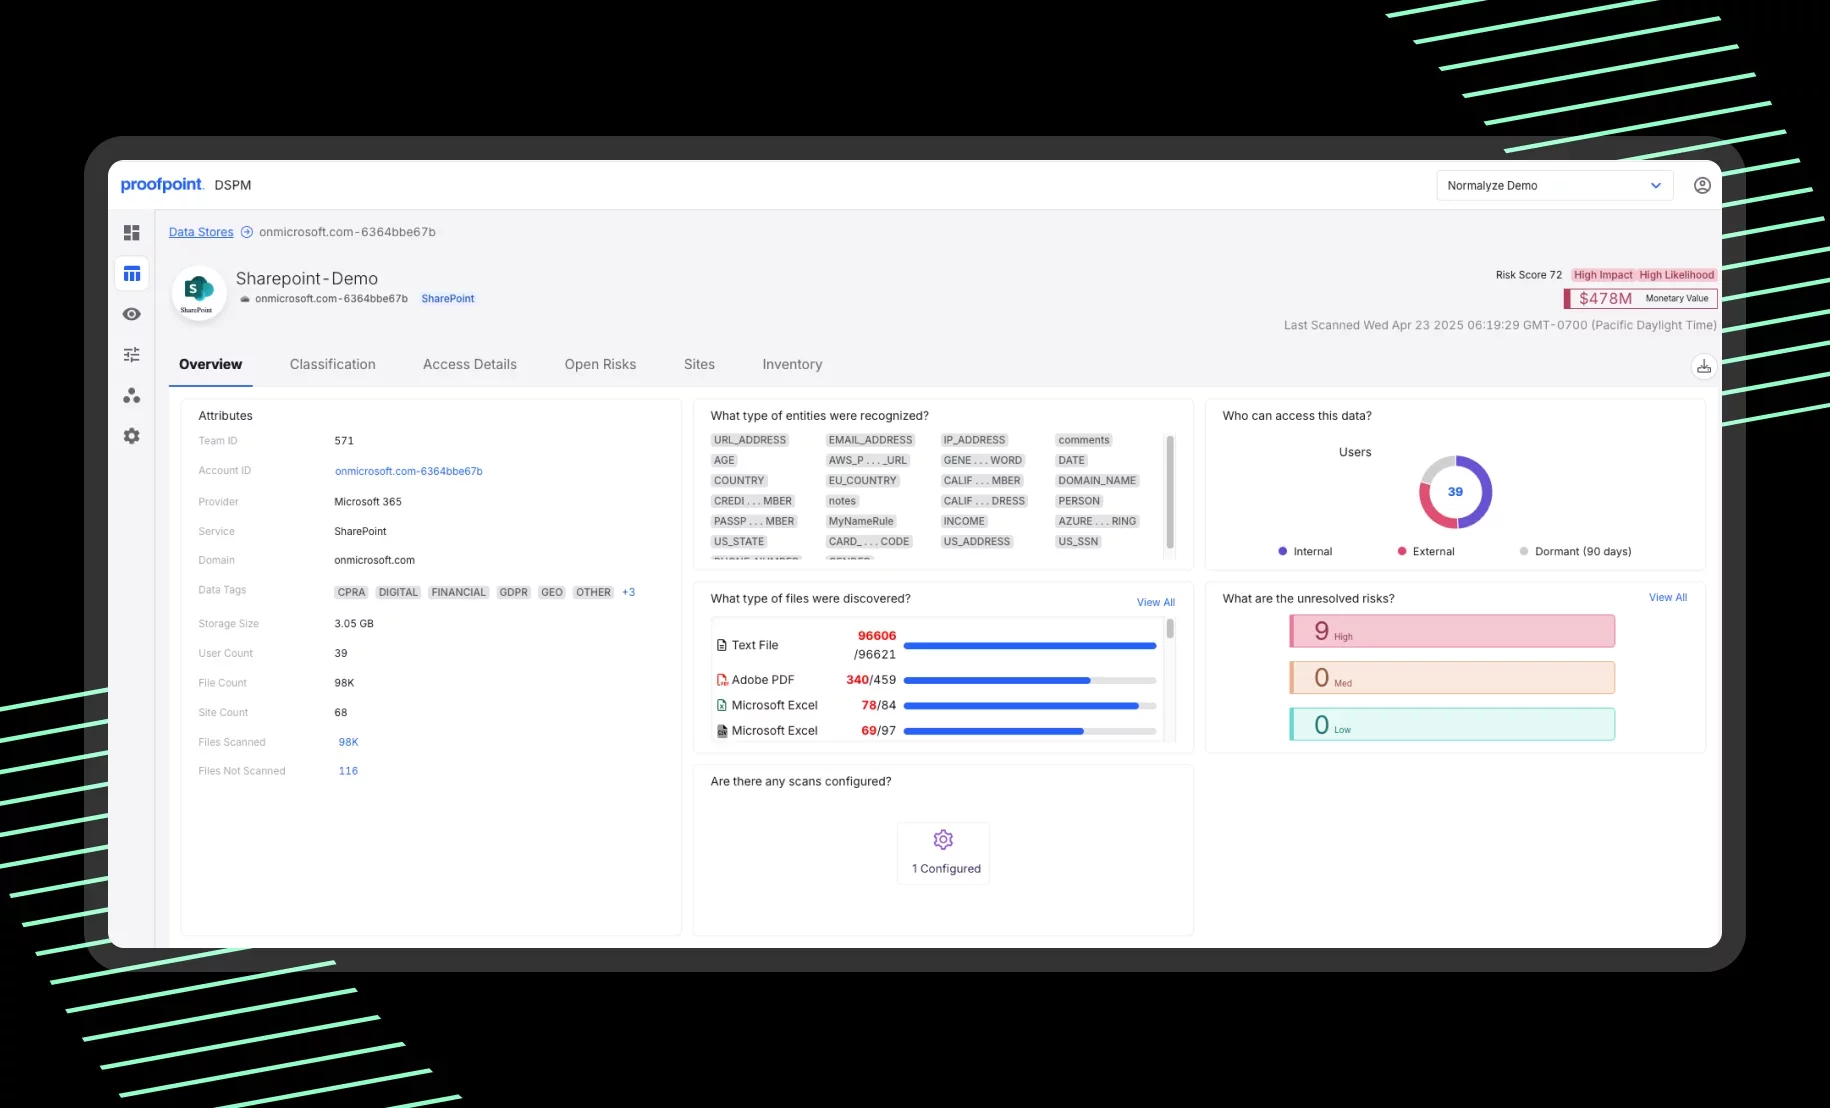Open the Open Risks tab
The height and width of the screenshot is (1108, 1830).
[x=600, y=365]
